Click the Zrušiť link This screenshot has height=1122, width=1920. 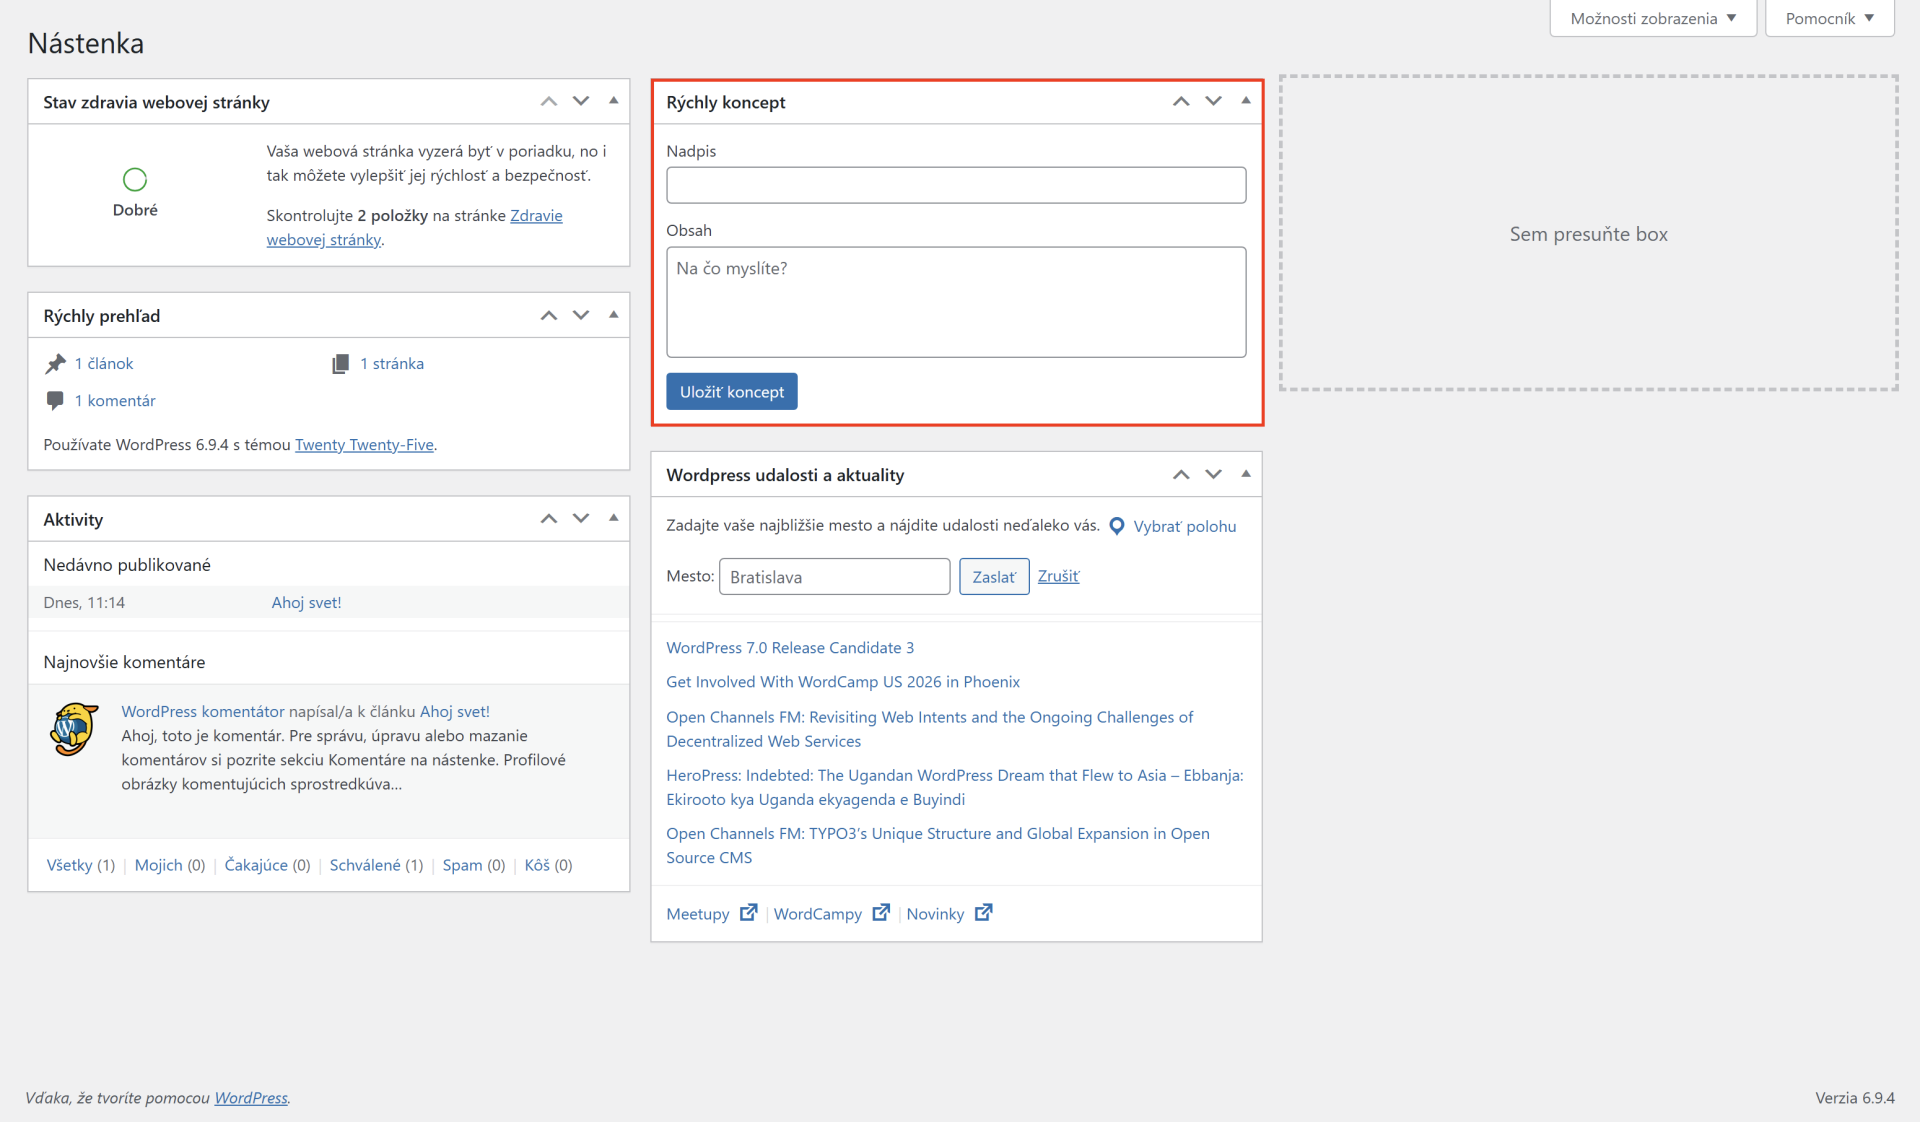tap(1058, 576)
